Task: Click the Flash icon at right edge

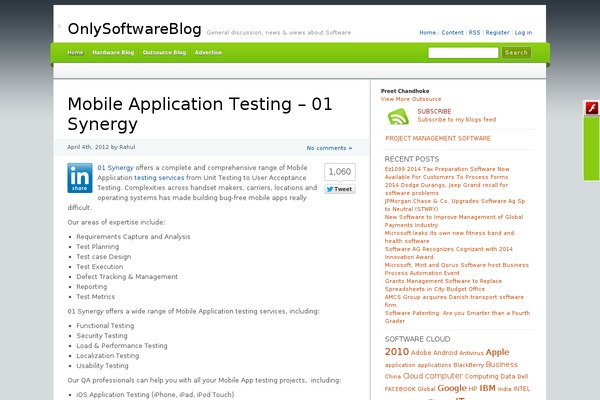Action: 592,108
